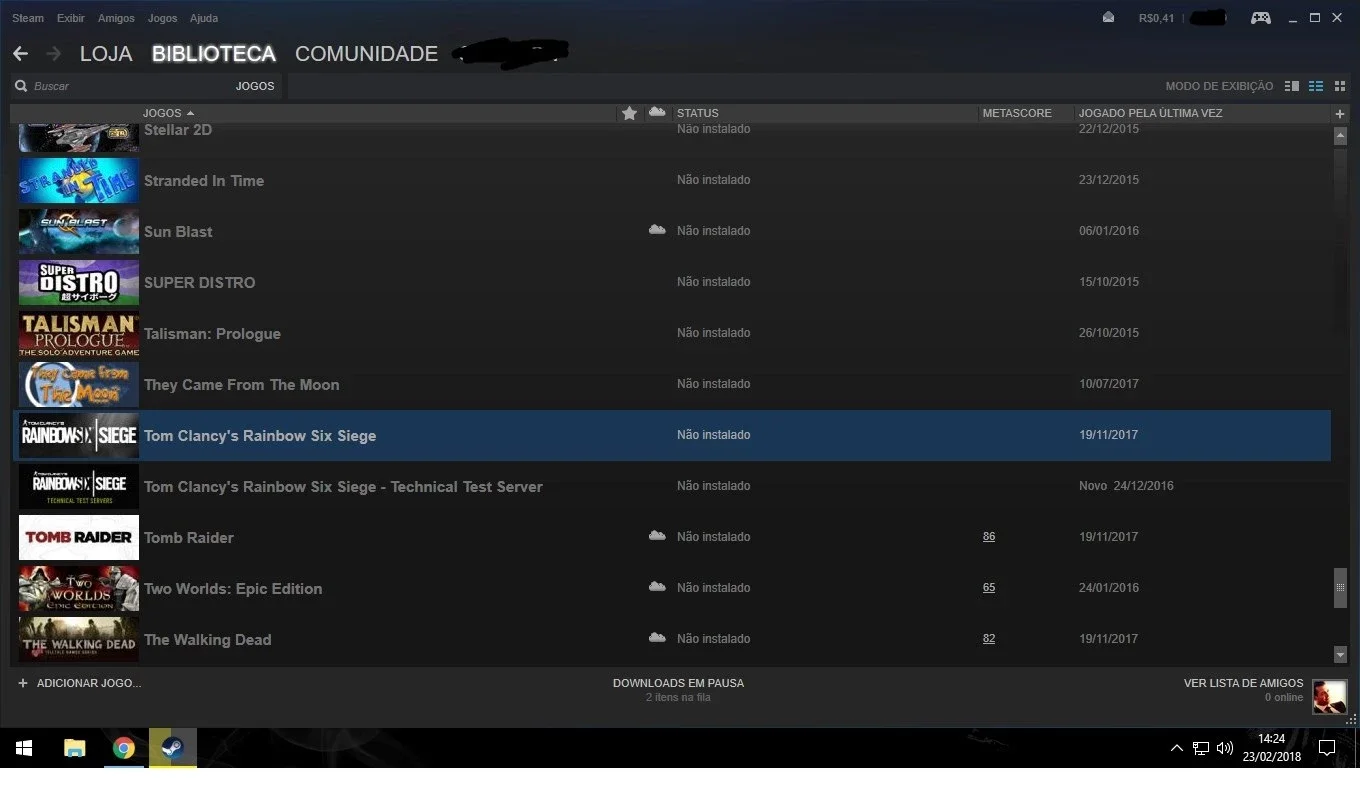Open the Steam menu
The image size is (1360, 793).
(28, 18)
